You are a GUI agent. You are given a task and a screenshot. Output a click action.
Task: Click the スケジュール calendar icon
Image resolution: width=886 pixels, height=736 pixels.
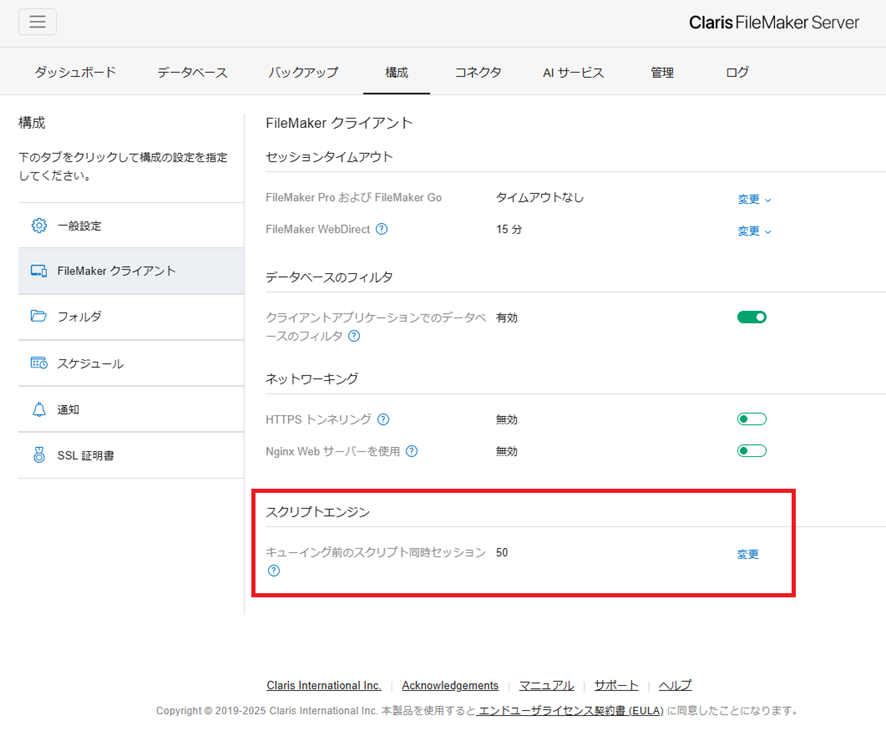pos(39,363)
